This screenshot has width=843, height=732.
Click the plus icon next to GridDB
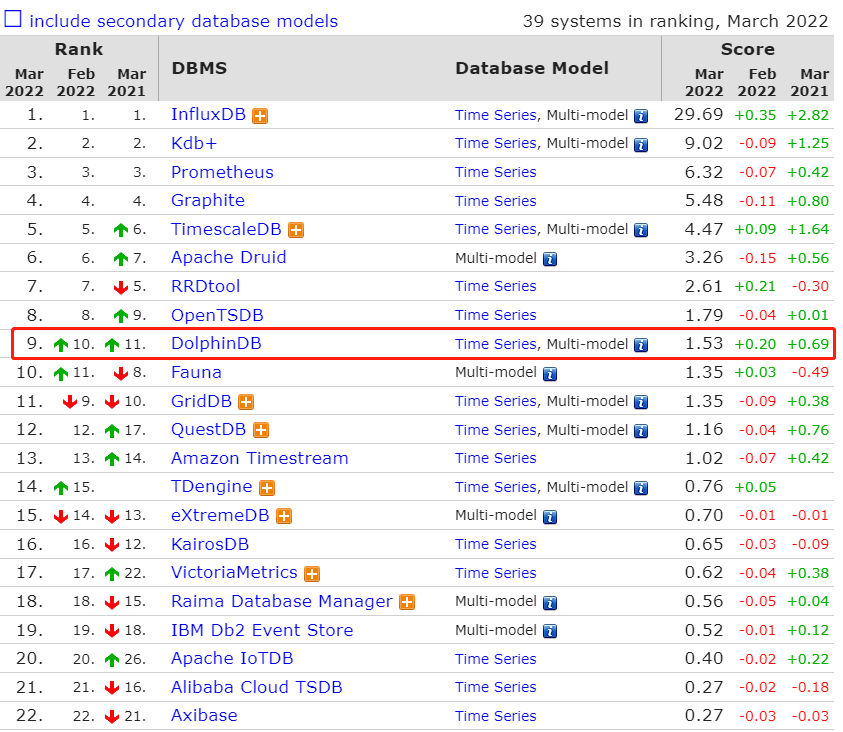[x=246, y=402]
